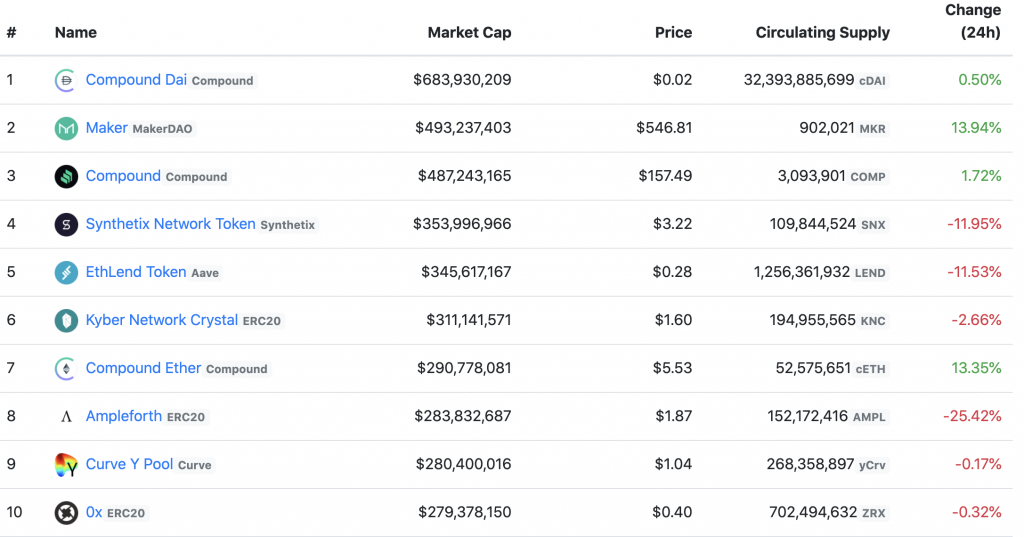
Task: Sort by the Name column header
Action: point(76,33)
